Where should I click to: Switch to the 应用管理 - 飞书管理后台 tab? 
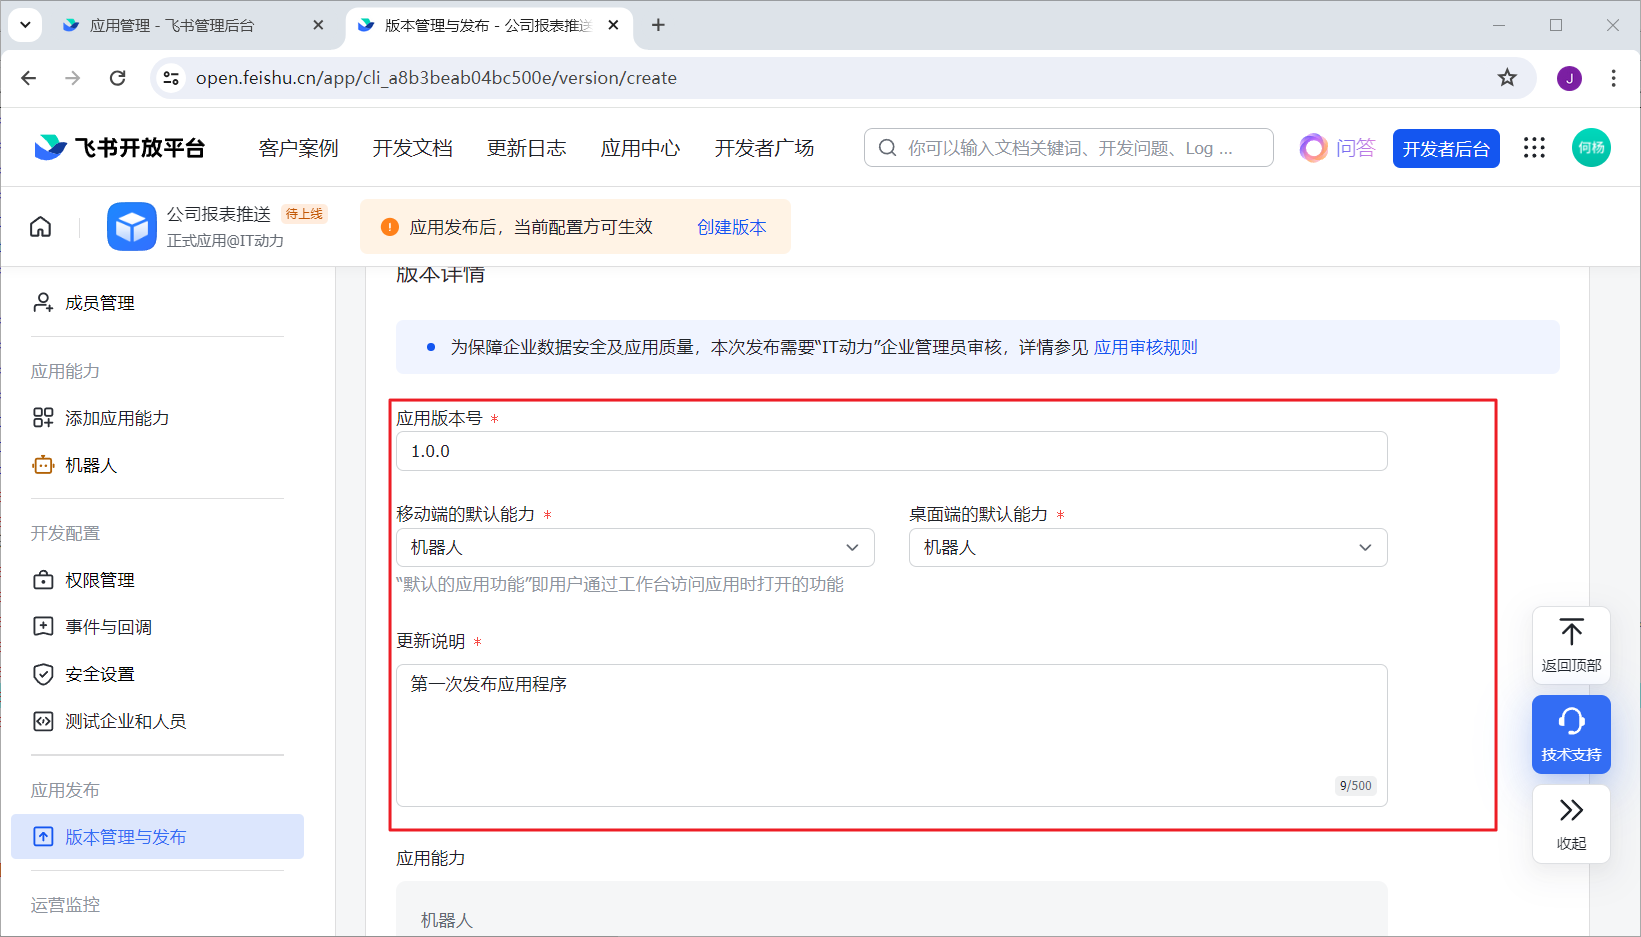click(x=172, y=26)
